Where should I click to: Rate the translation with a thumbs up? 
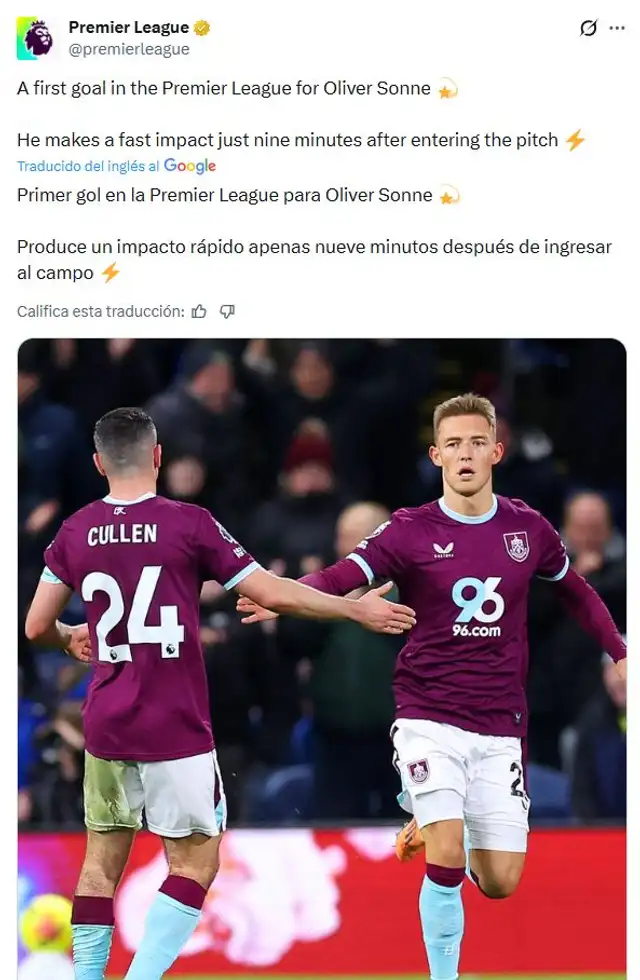(x=200, y=311)
